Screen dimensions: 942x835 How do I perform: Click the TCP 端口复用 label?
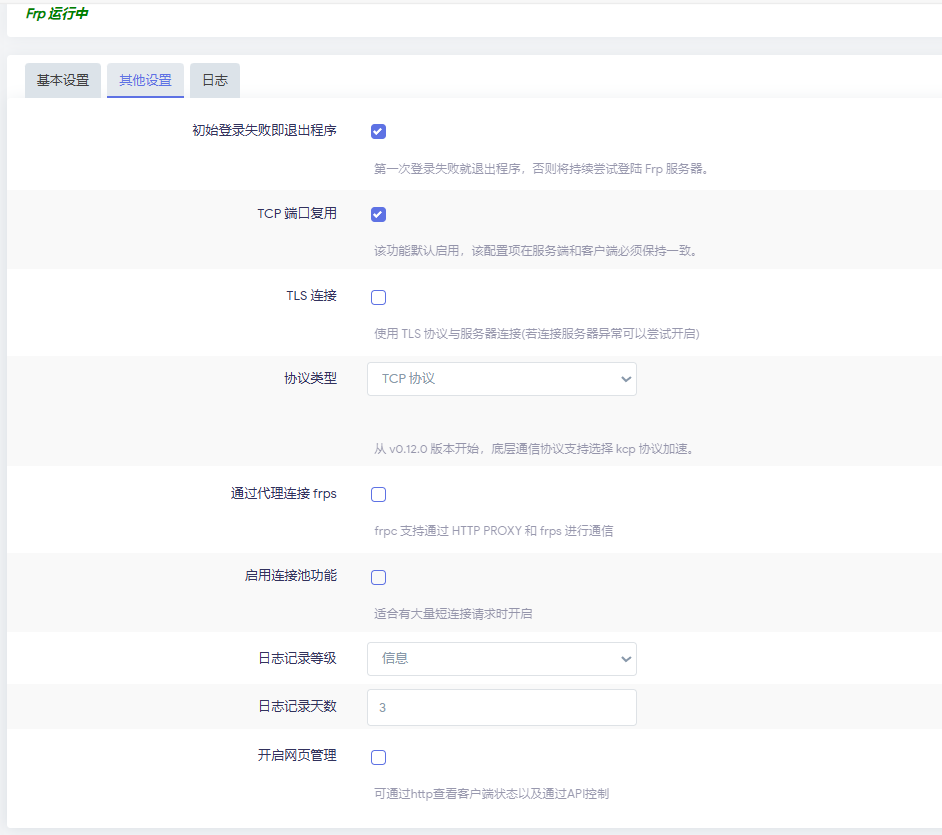coord(297,213)
